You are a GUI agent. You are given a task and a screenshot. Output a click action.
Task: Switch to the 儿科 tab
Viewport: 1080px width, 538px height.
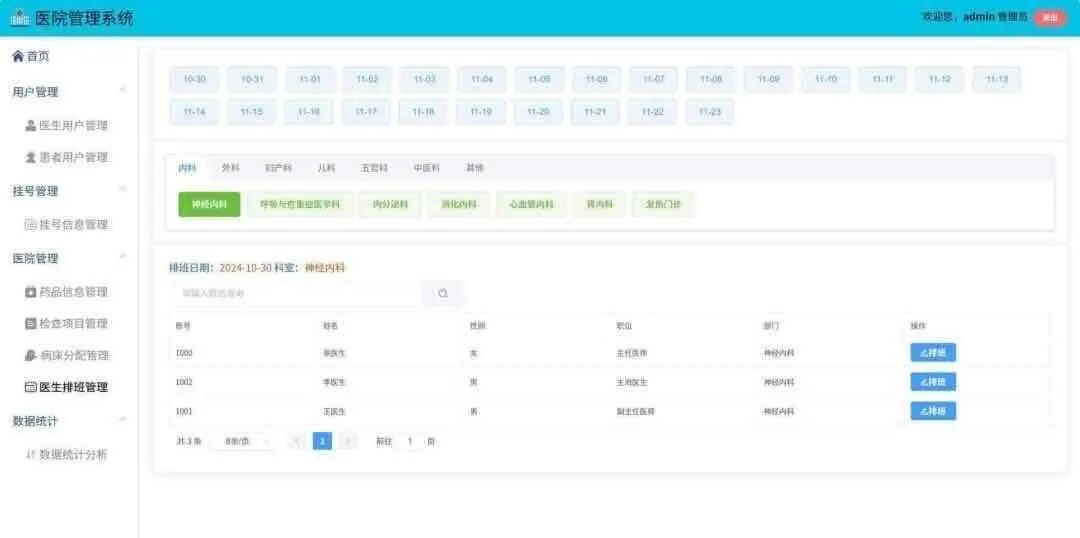[326, 168]
